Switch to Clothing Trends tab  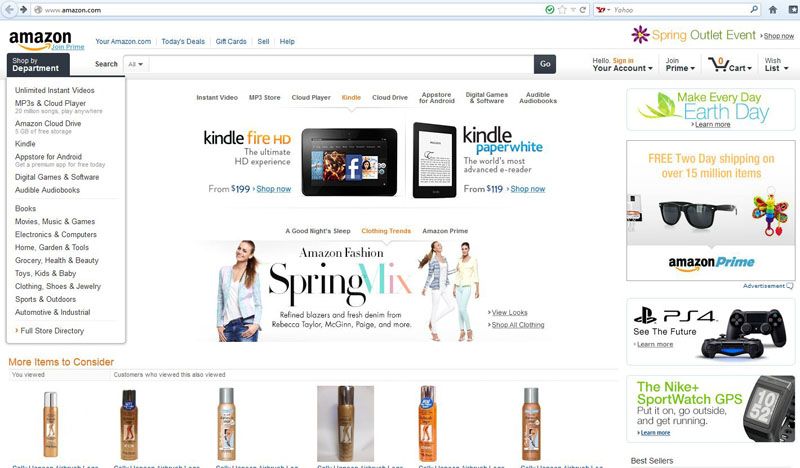pyautogui.click(x=386, y=231)
